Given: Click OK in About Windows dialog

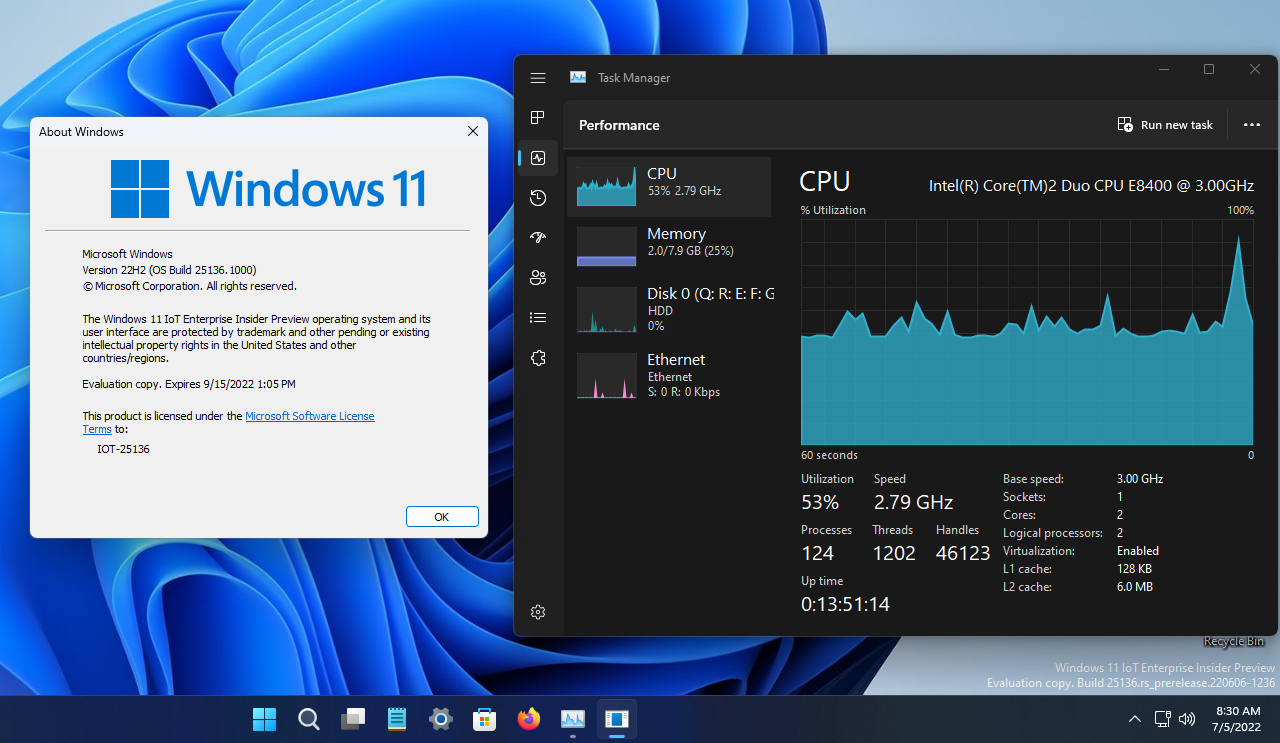Looking at the screenshot, I should click(442, 517).
